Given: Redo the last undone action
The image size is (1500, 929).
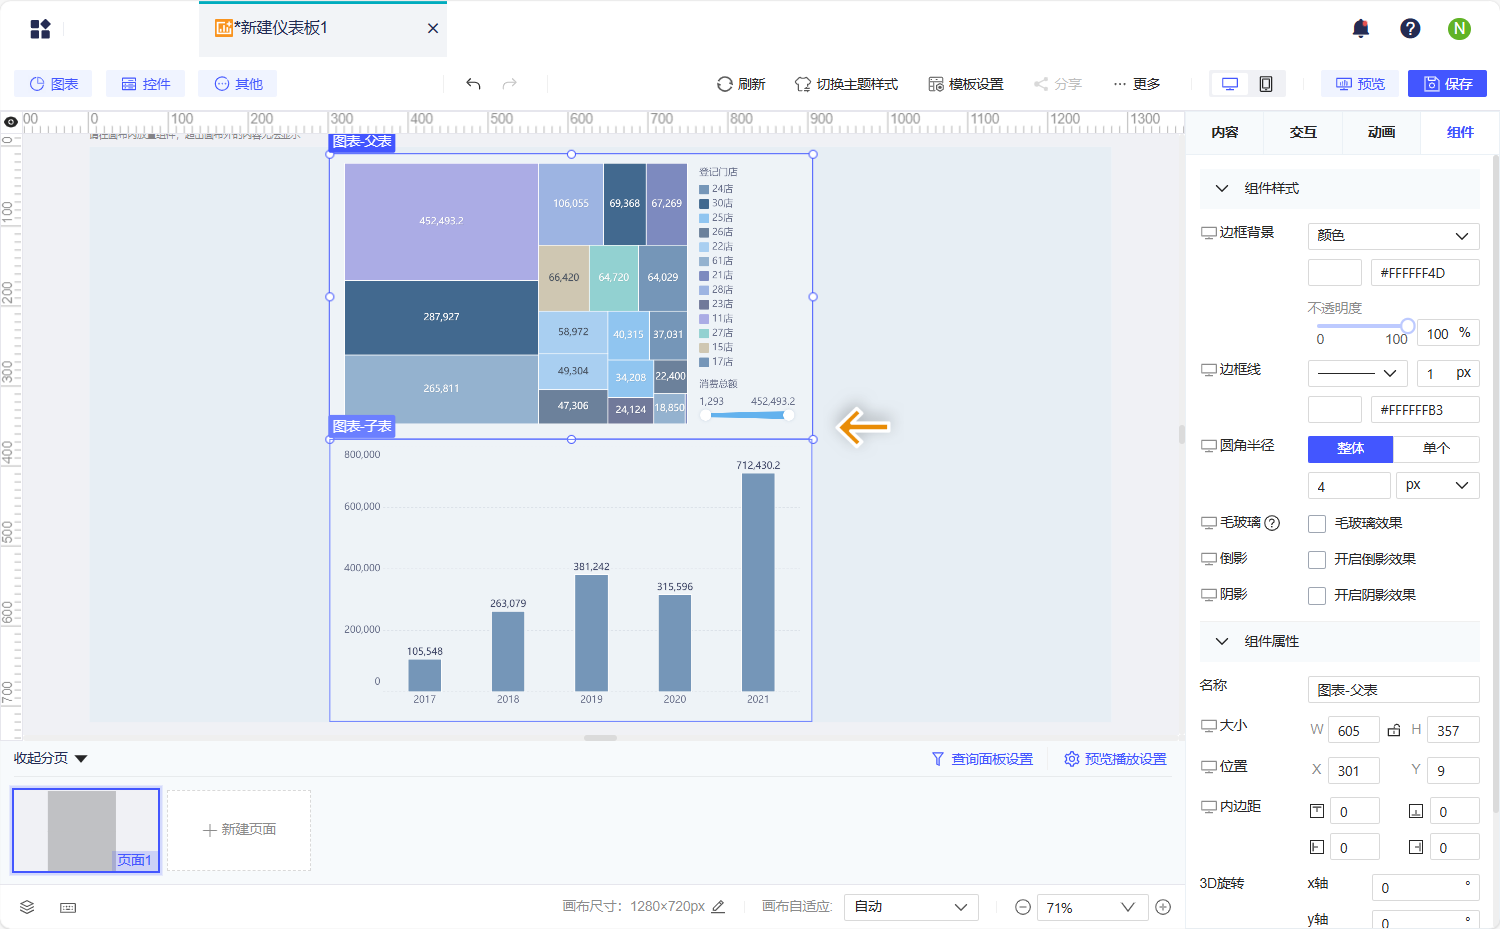Looking at the screenshot, I should [510, 84].
